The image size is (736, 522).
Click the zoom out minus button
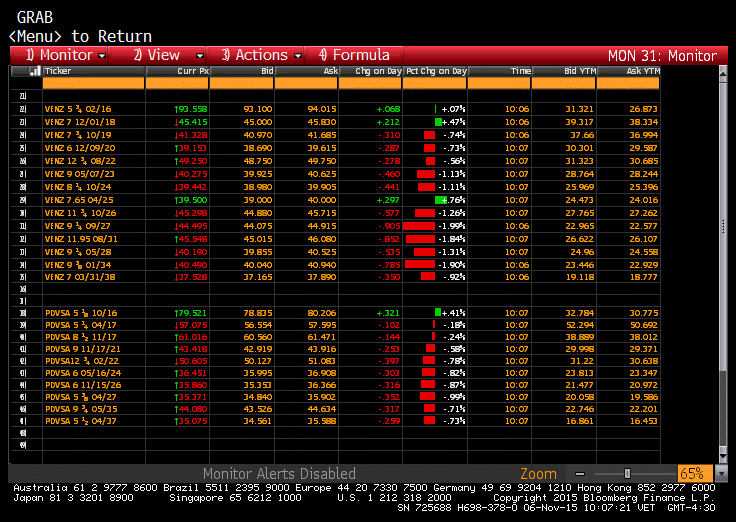[x=580, y=474]
